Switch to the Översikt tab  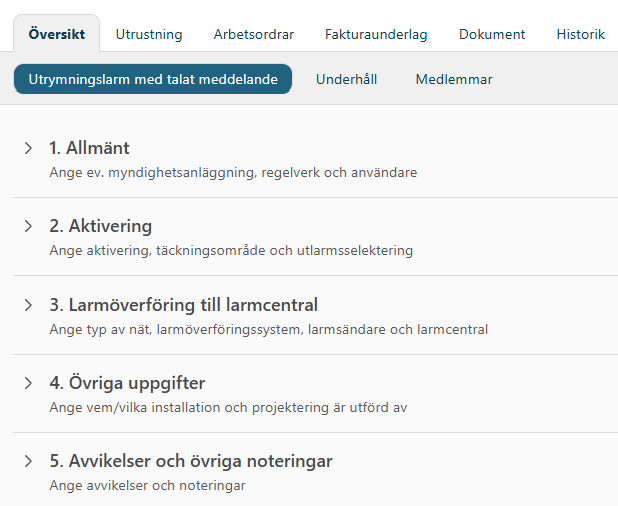tap(57, 34)
